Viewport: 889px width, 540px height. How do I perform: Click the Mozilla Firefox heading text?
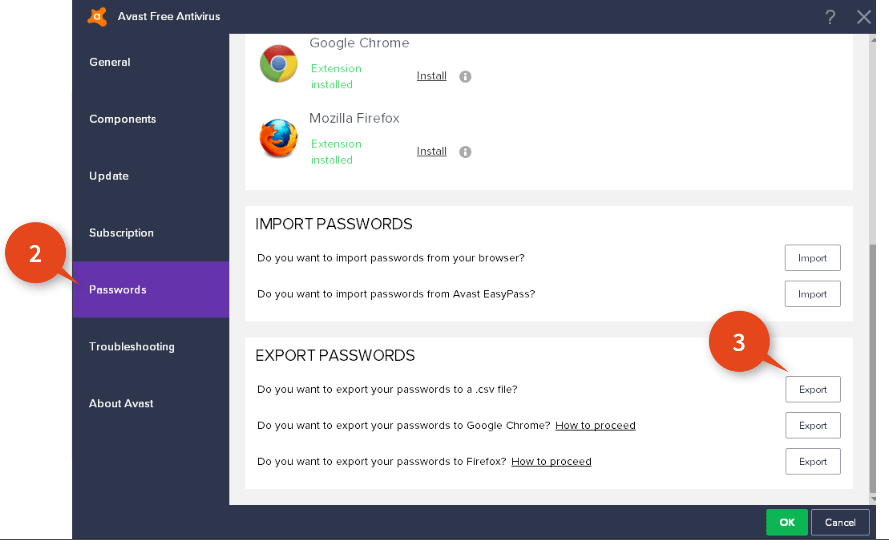(x=354, y=118)
